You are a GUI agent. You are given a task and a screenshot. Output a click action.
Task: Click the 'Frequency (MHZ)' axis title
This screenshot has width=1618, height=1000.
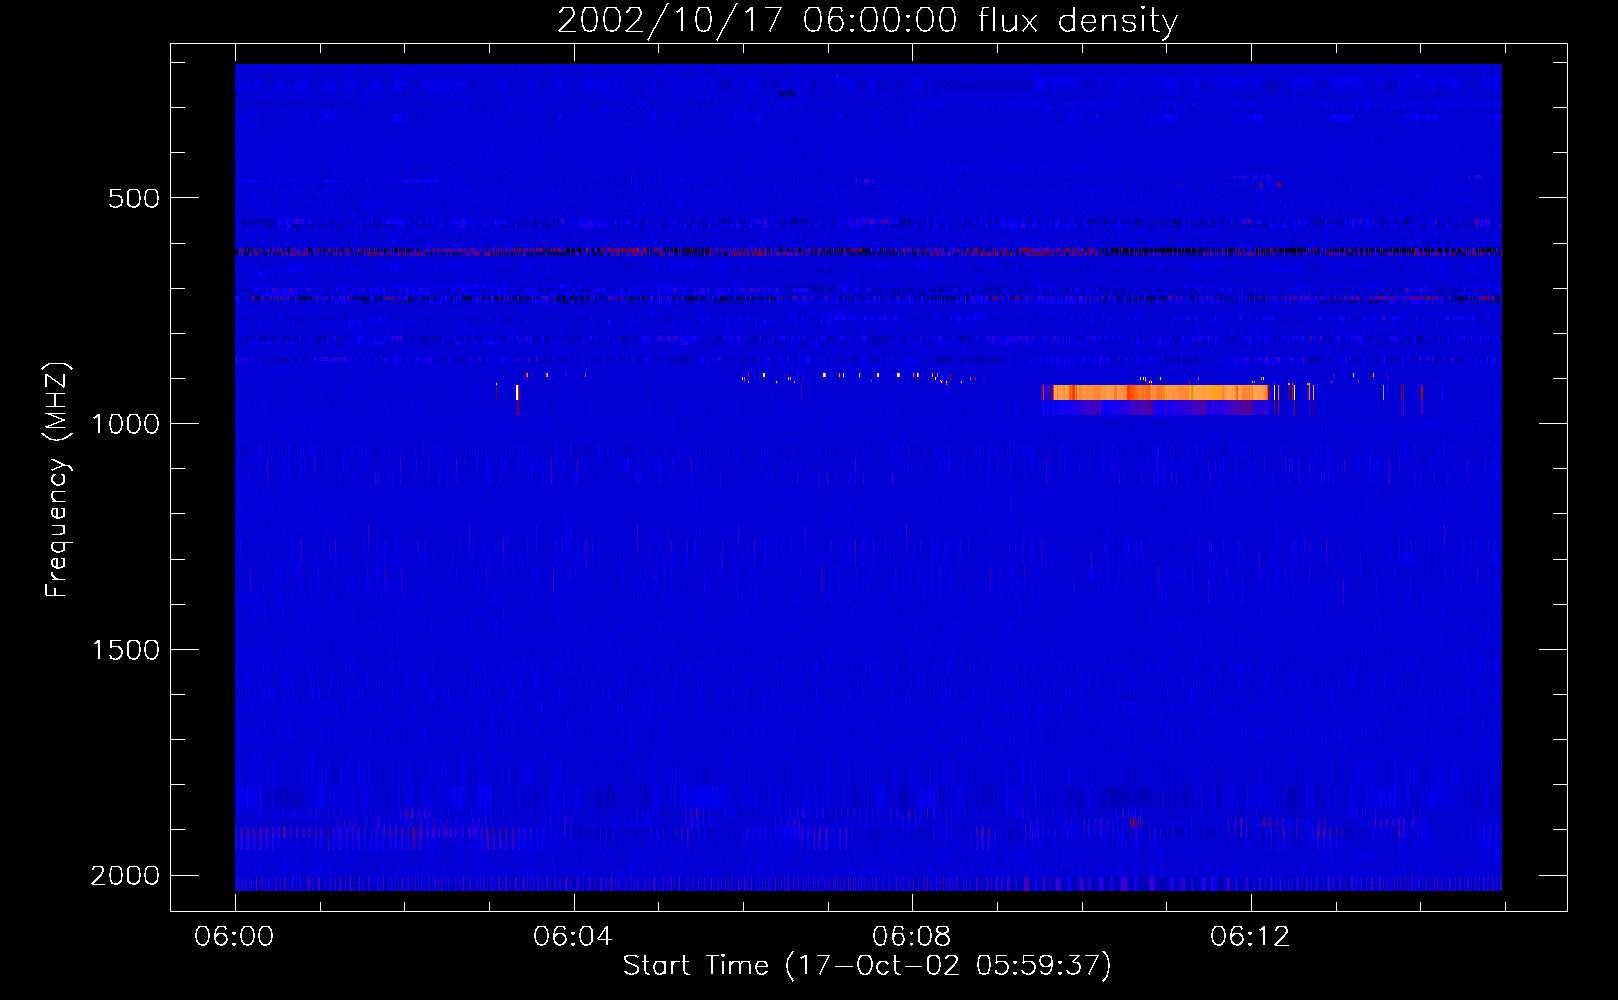click(x=58, y=480)
